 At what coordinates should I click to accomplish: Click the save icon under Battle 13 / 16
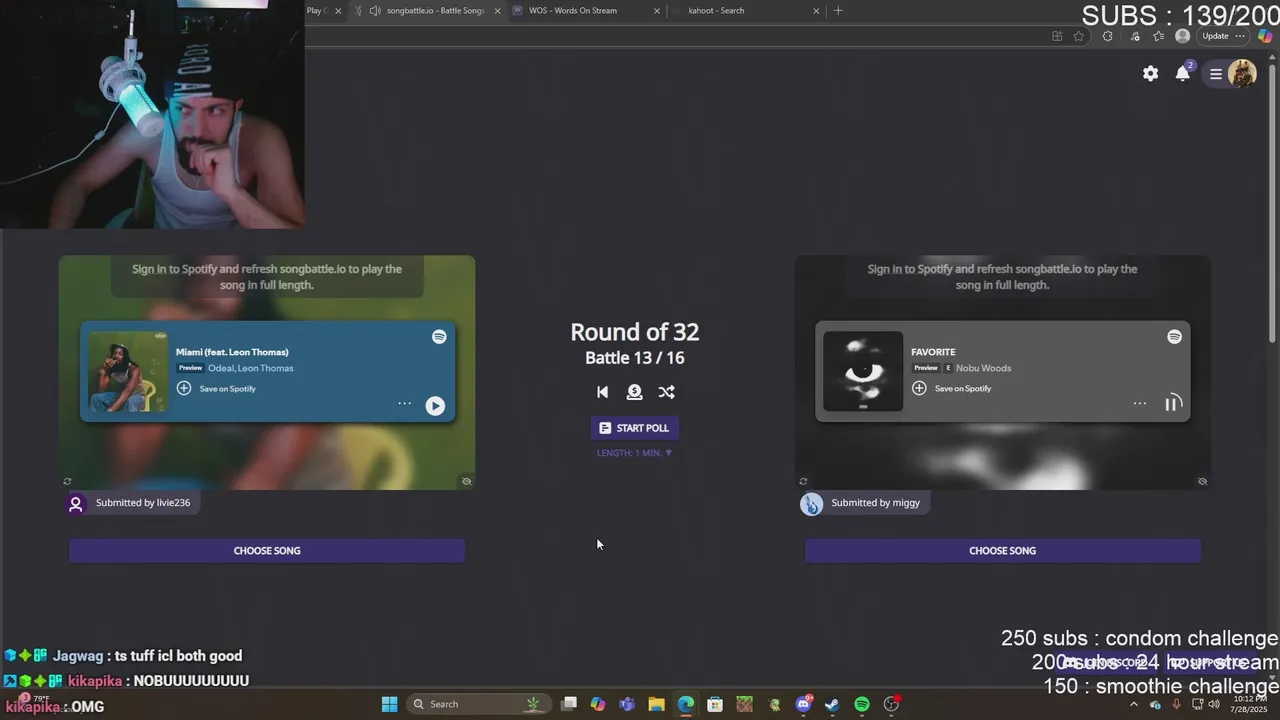(634, 392)
